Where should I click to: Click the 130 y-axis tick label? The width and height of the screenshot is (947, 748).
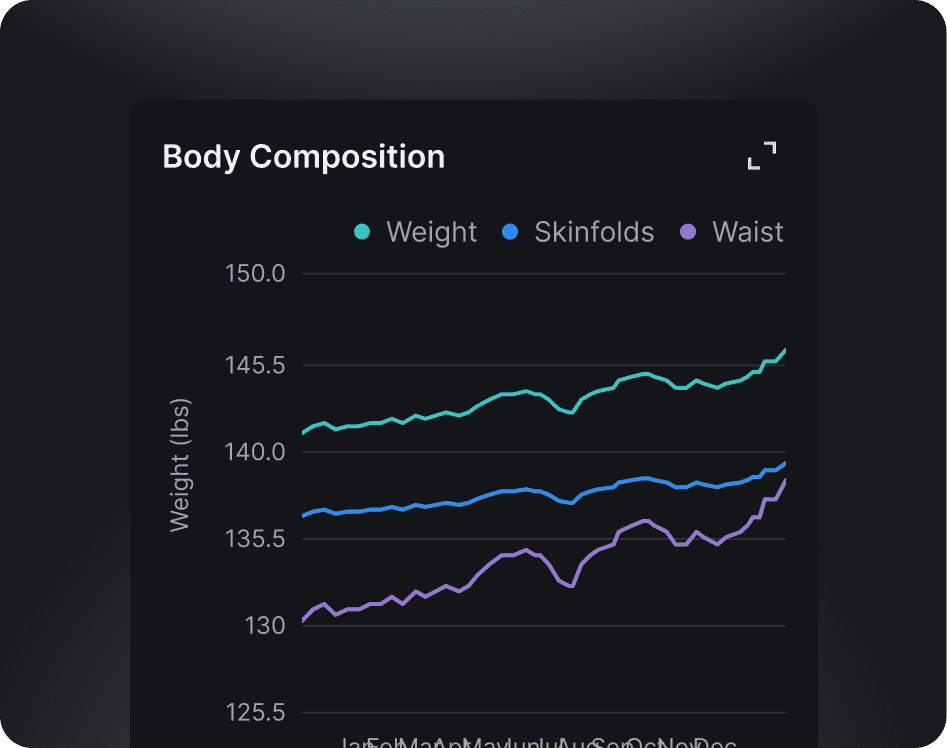click(265, 626)
